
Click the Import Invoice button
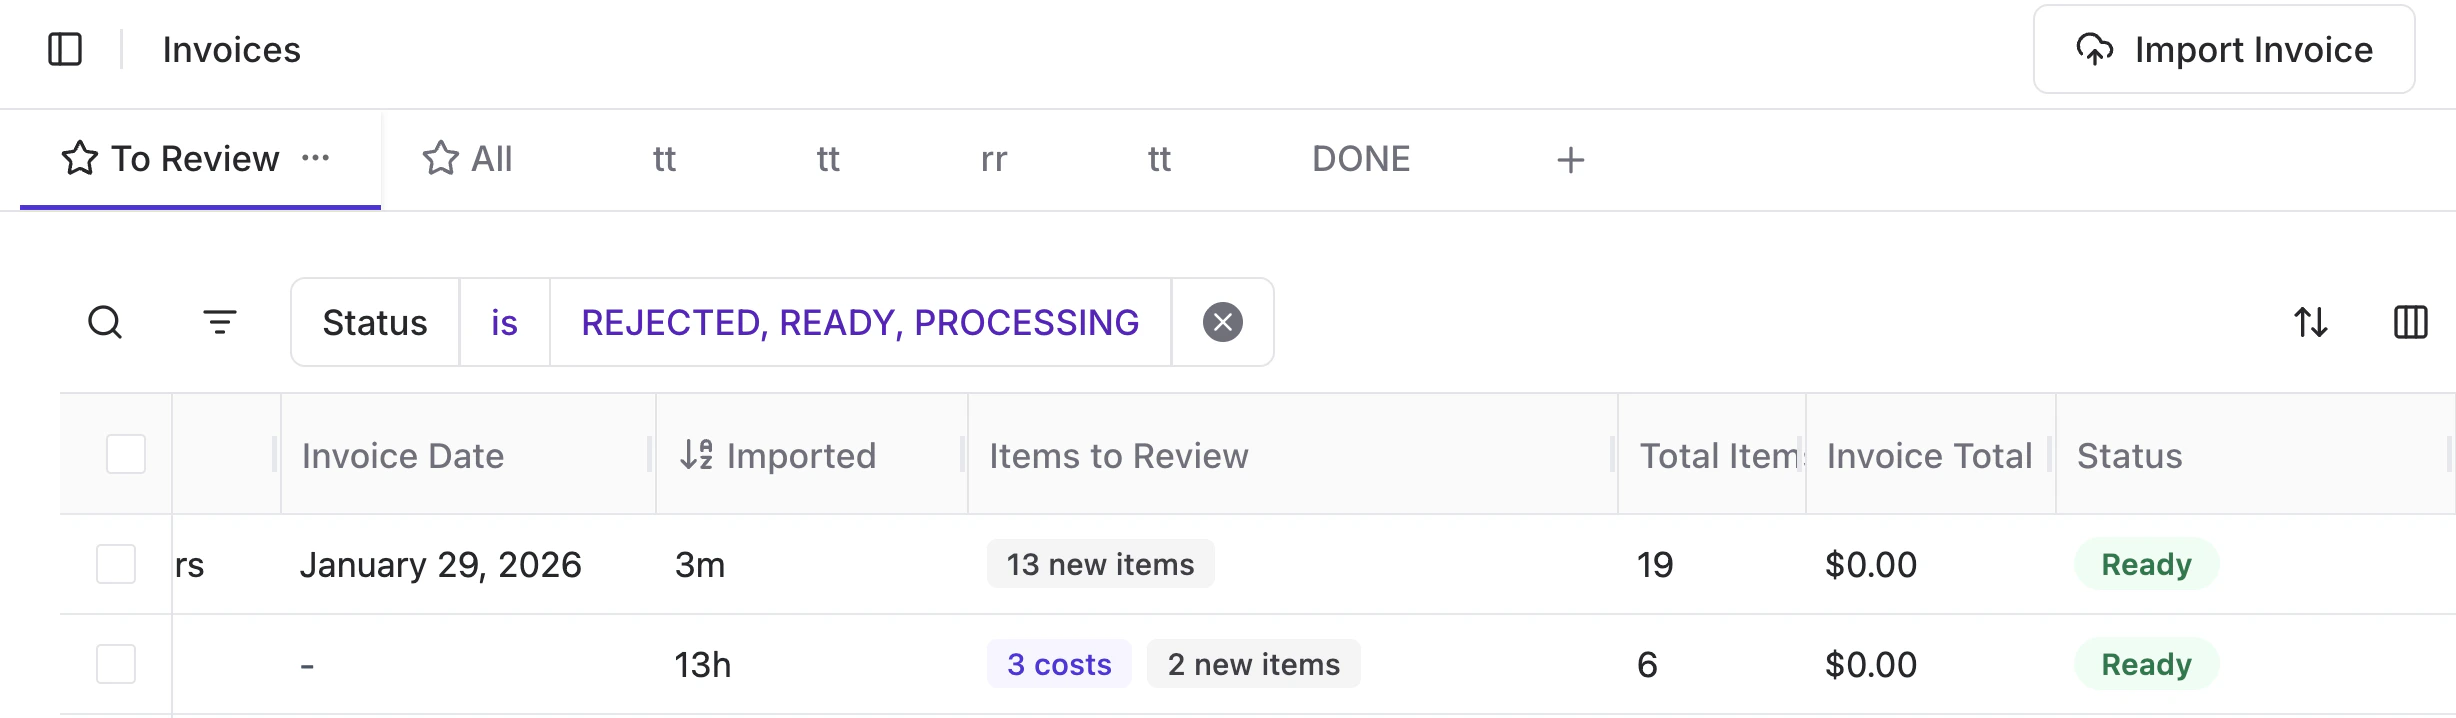click(x=2224, y=49)
